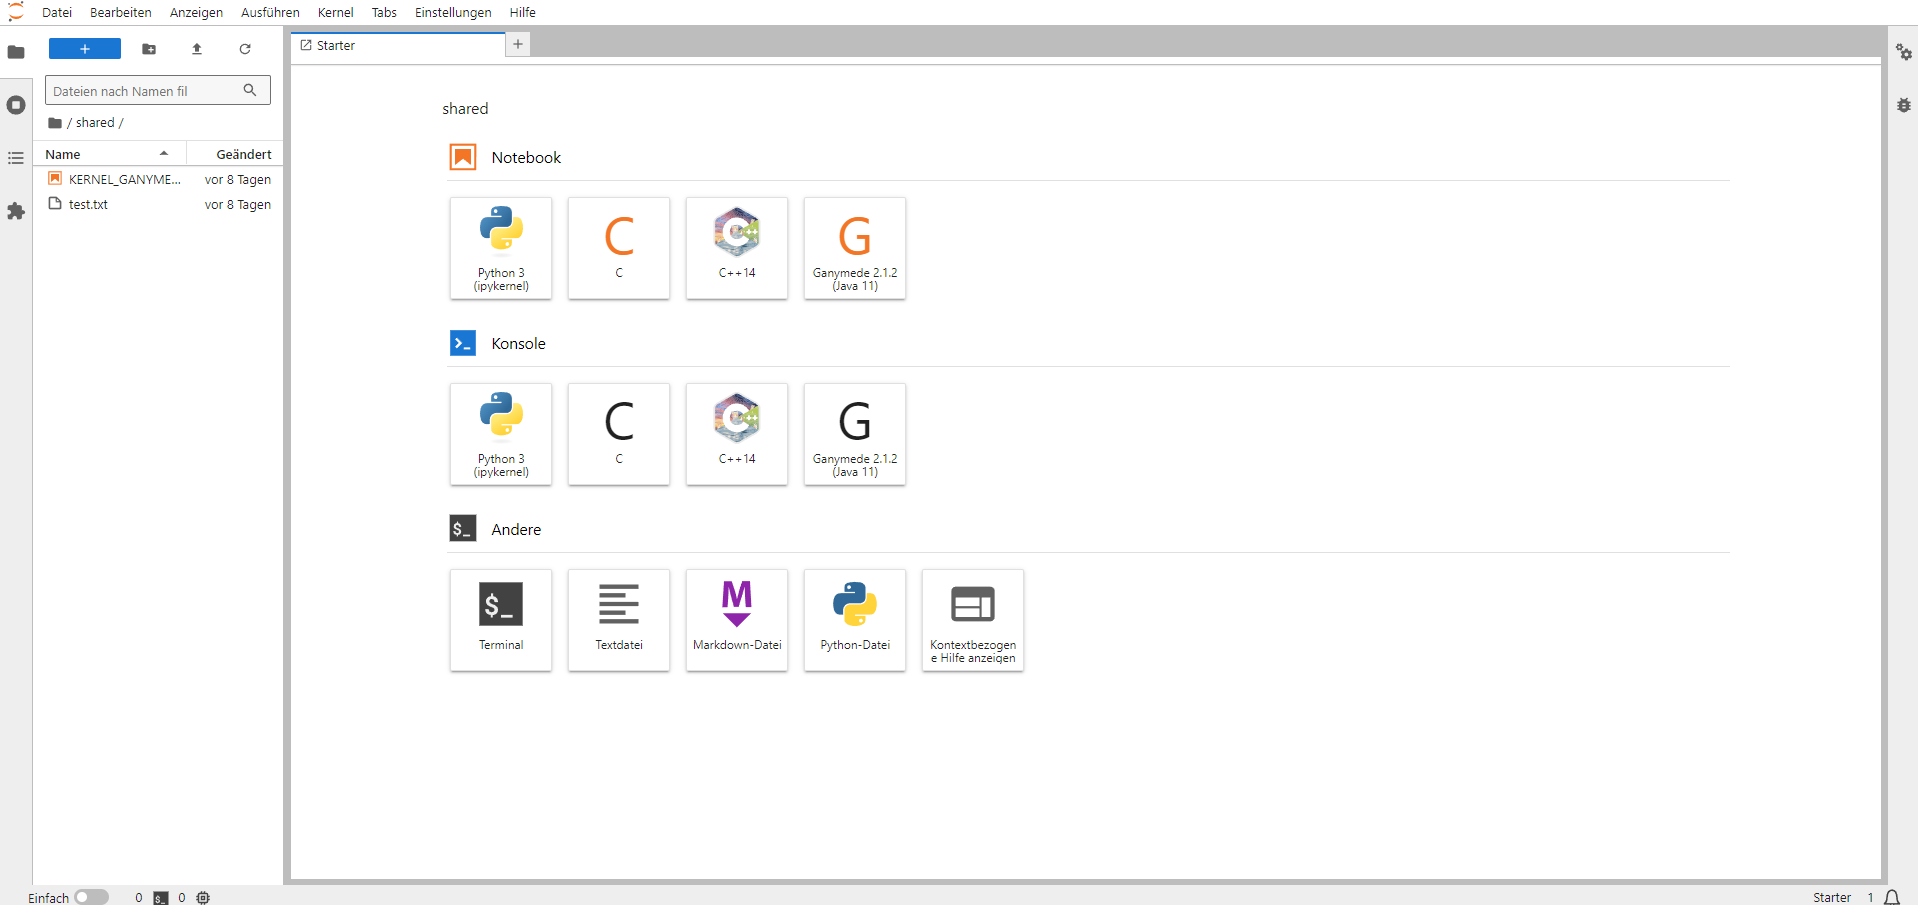
Task: Create a new Markdown-Datei
Action: tap(737, 620)
